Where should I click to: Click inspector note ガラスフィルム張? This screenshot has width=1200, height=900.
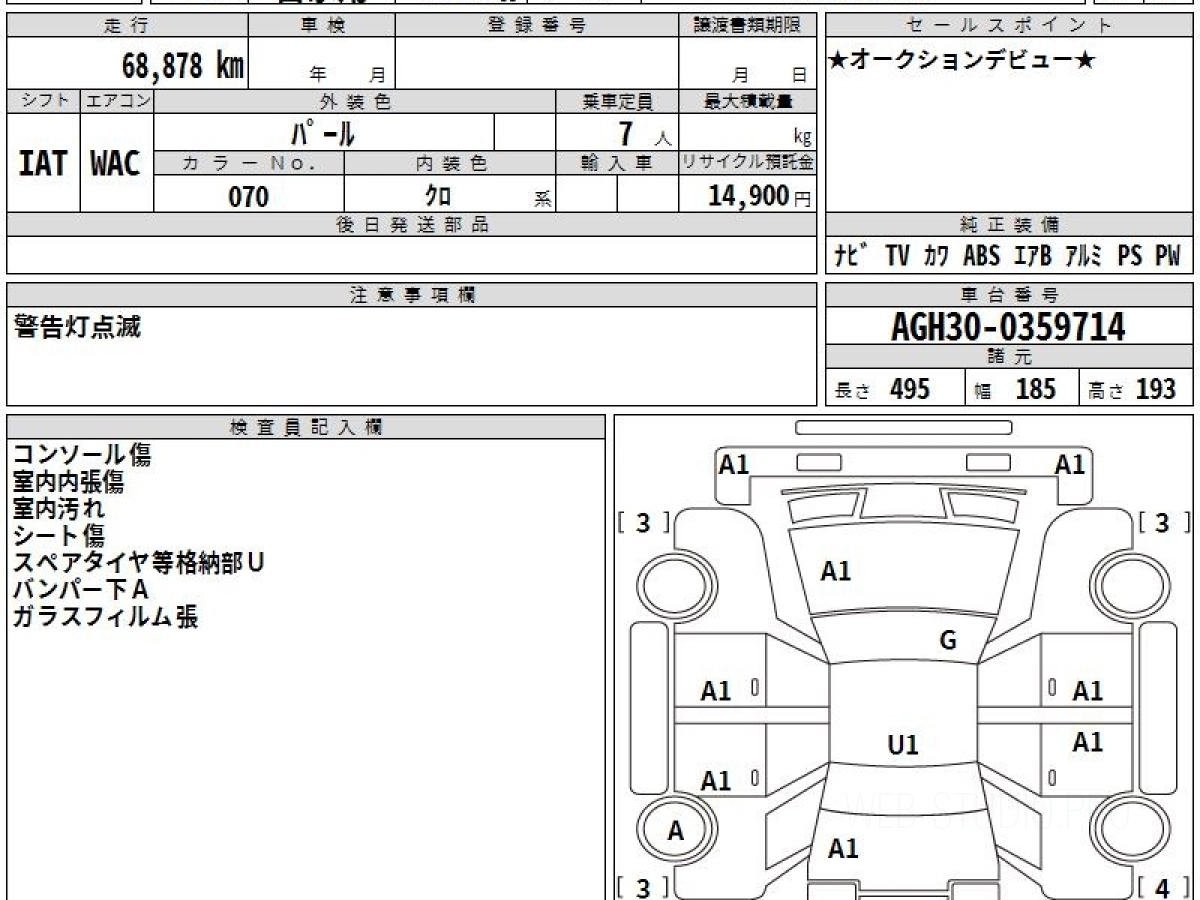pos(105,617)
